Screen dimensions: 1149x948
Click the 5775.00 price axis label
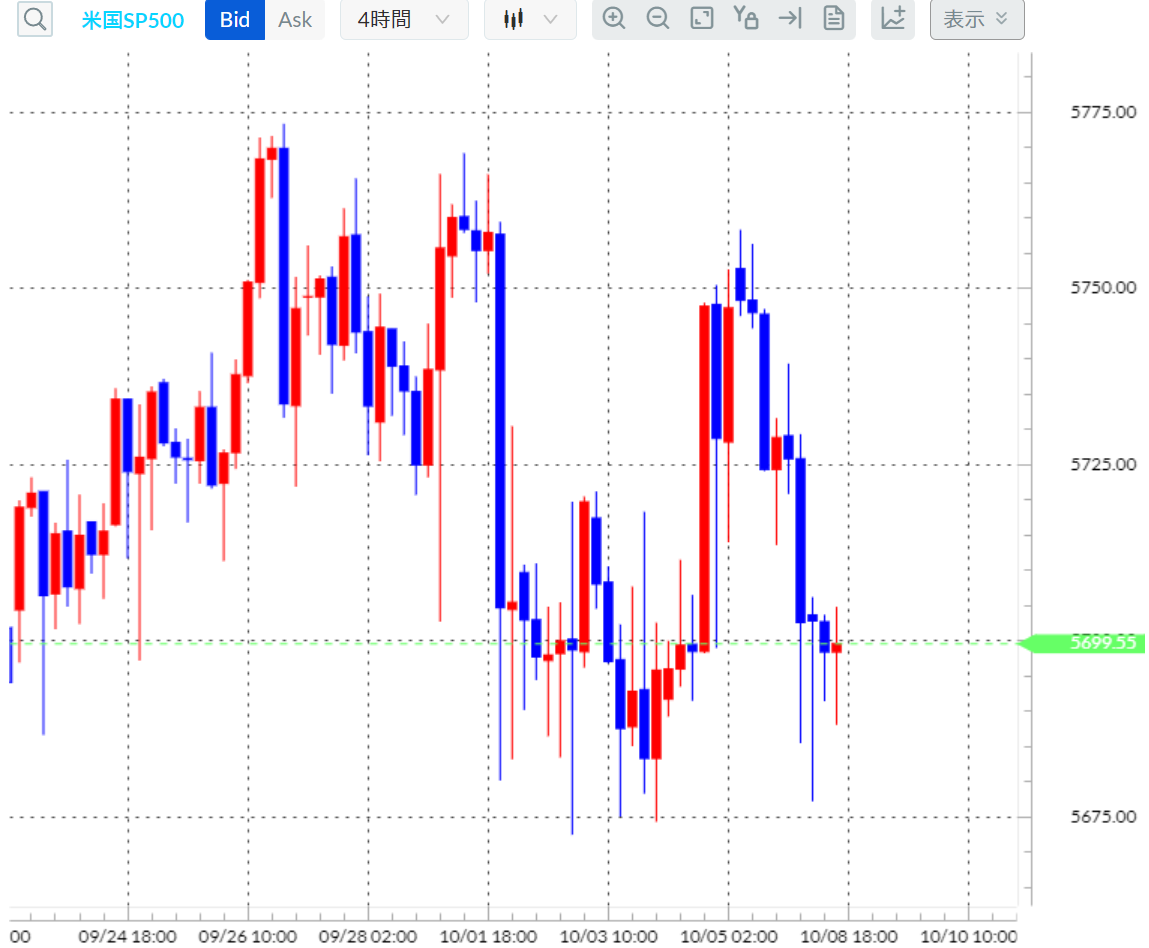tap(1103, 112)
